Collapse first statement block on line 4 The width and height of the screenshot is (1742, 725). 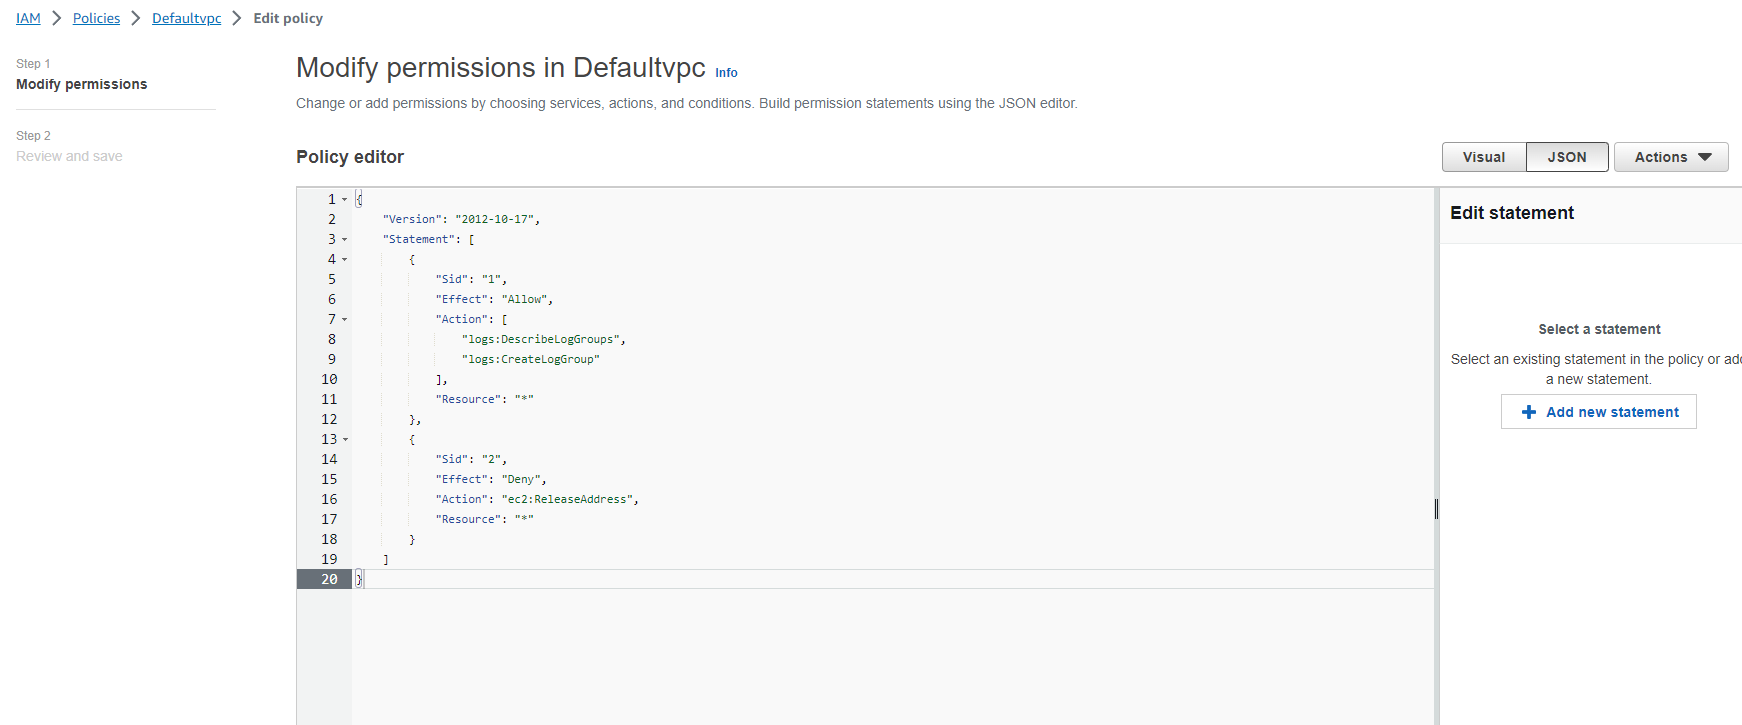click(345, 259)
